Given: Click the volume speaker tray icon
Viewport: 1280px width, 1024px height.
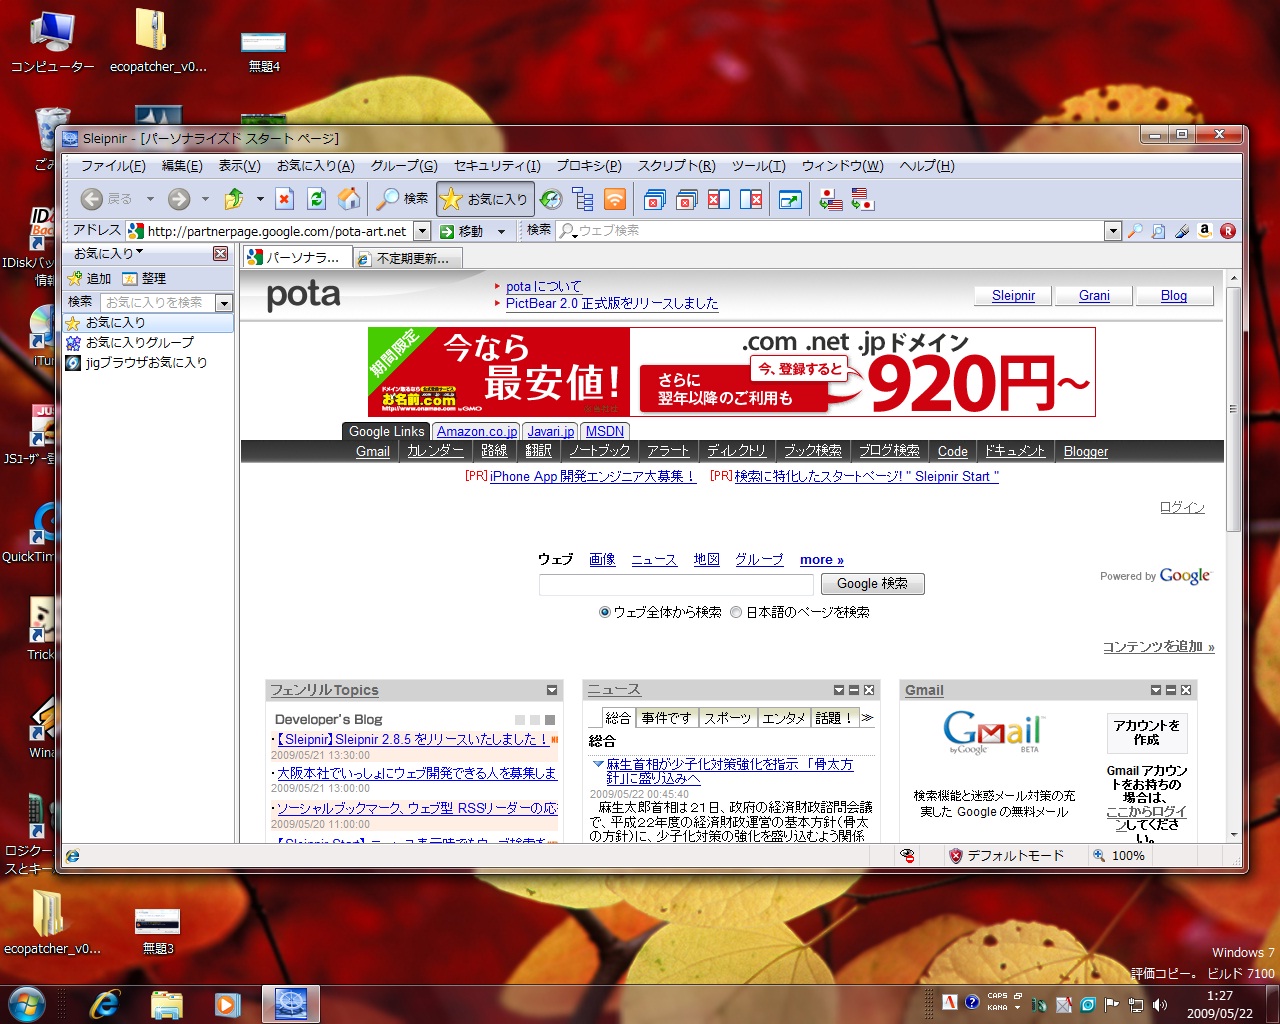Looking at the screenshot, I should pos(1160,1004).
